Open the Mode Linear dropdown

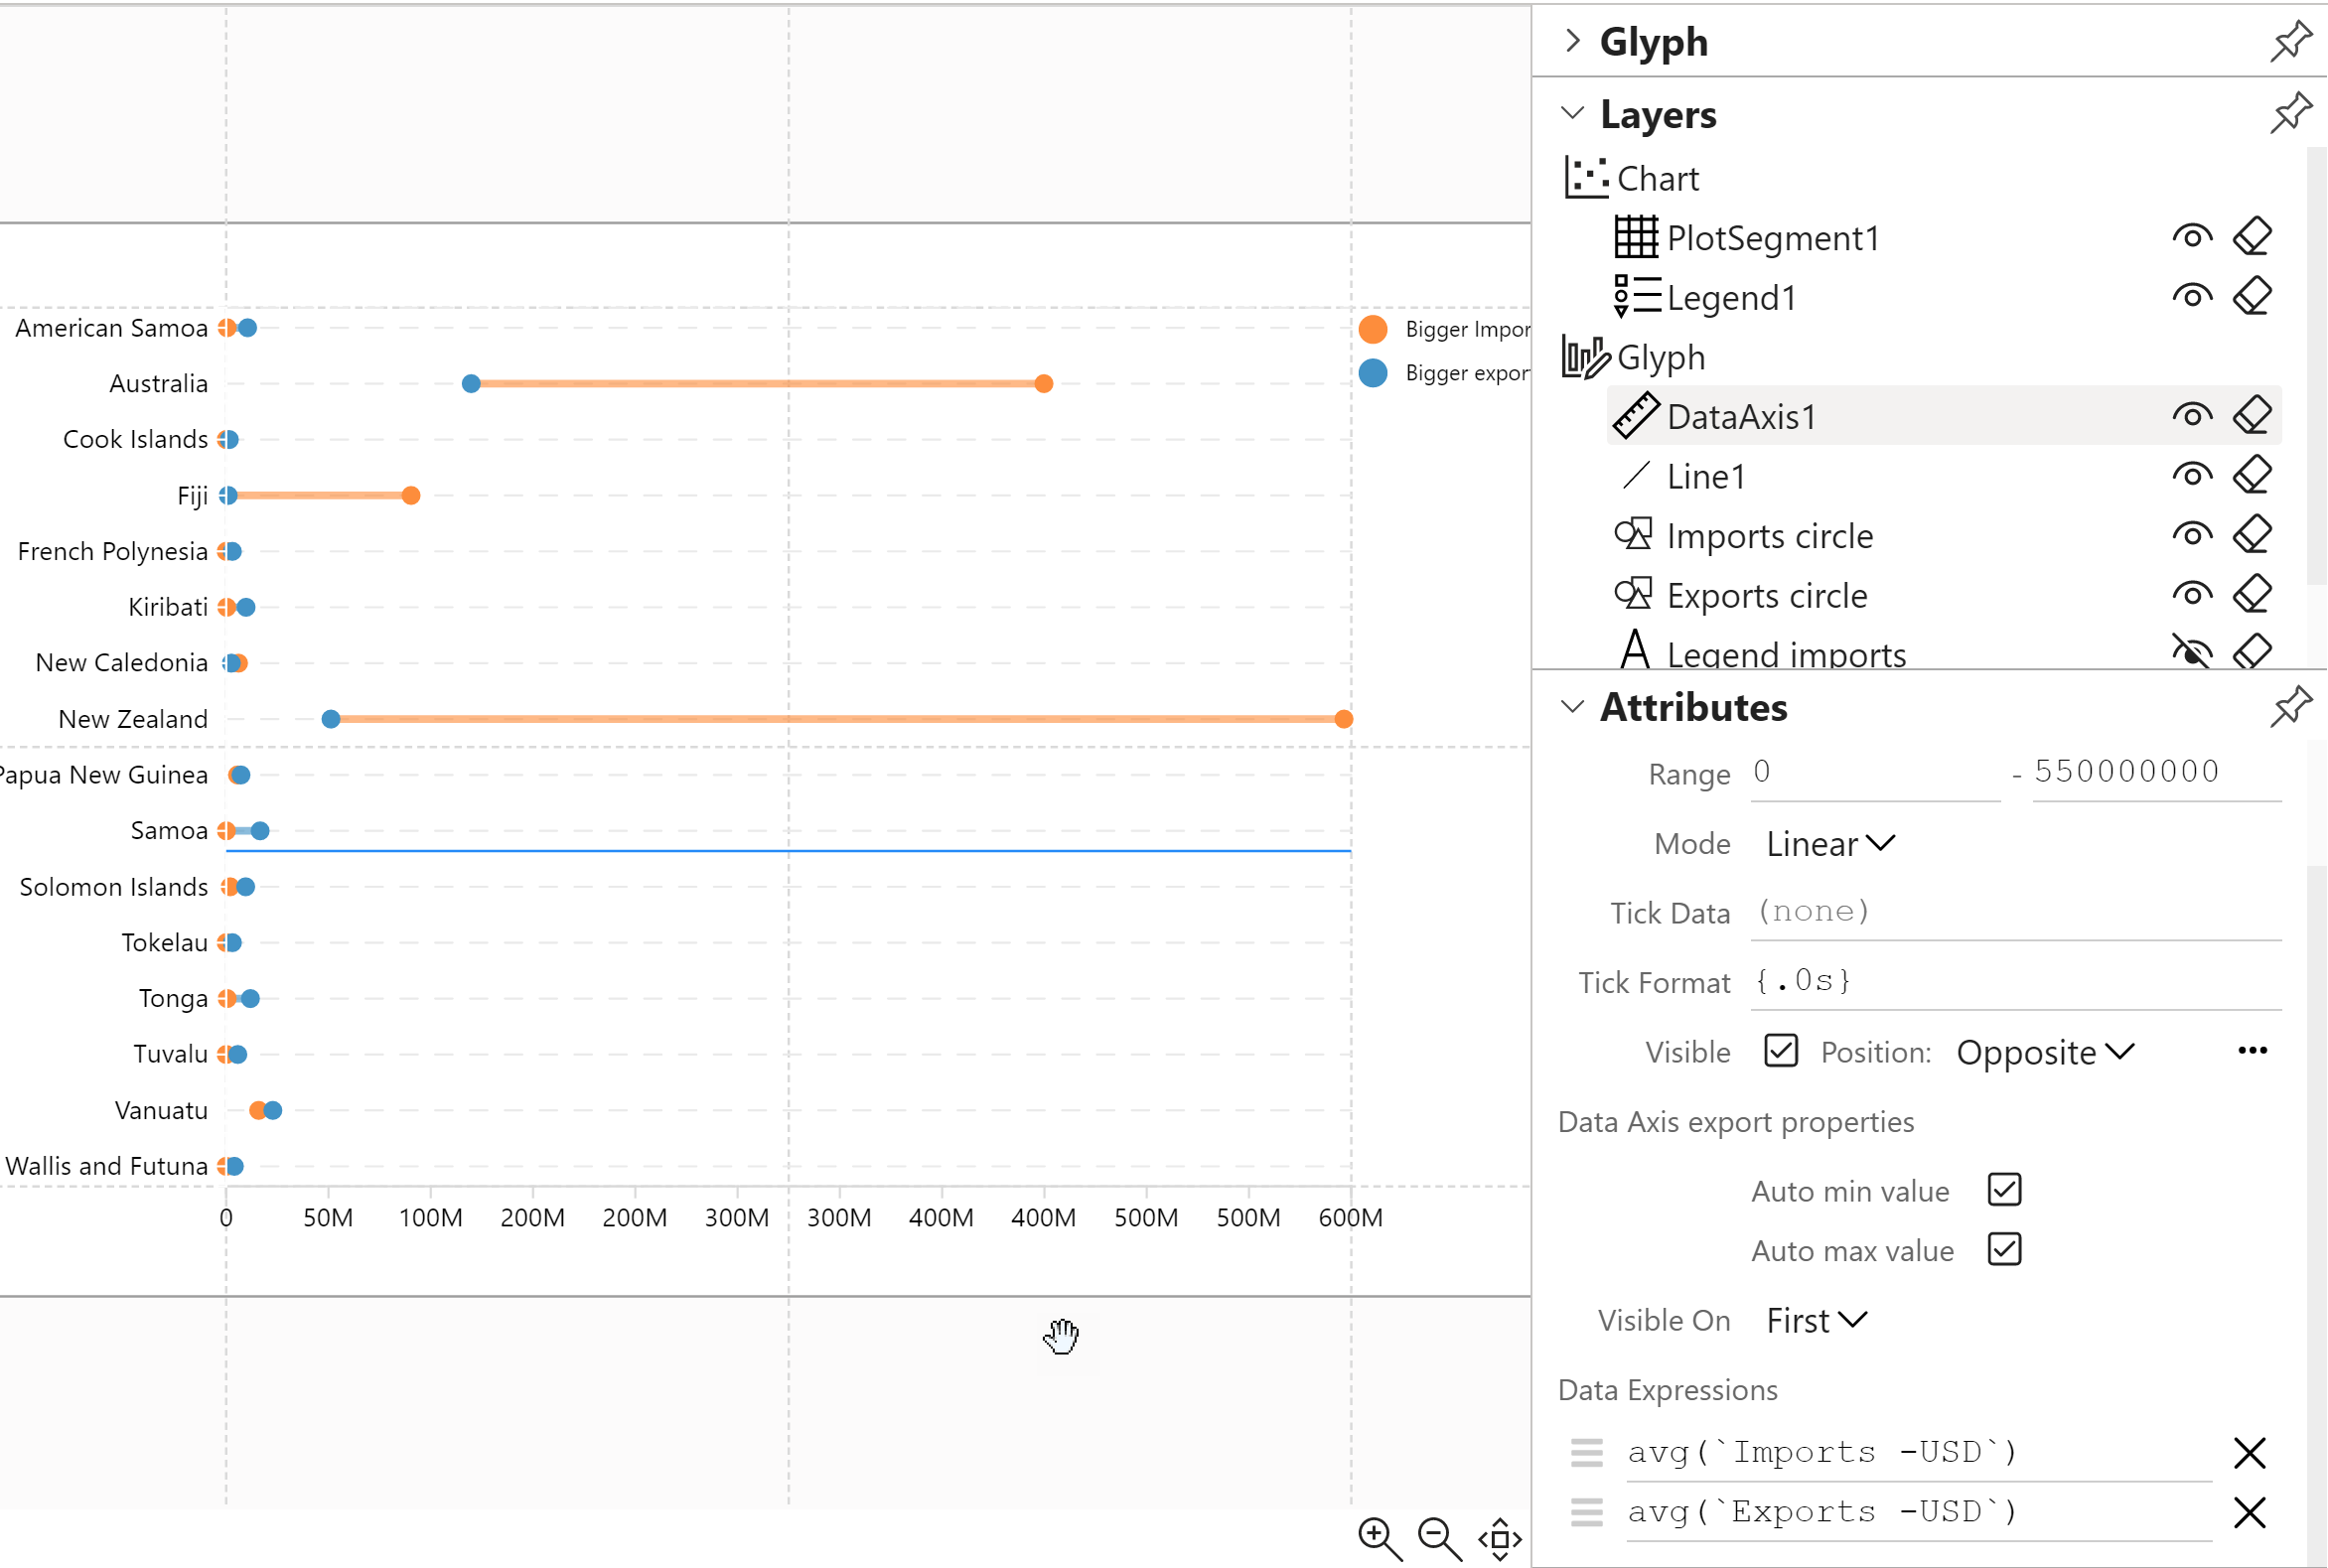coord(1828,843)
